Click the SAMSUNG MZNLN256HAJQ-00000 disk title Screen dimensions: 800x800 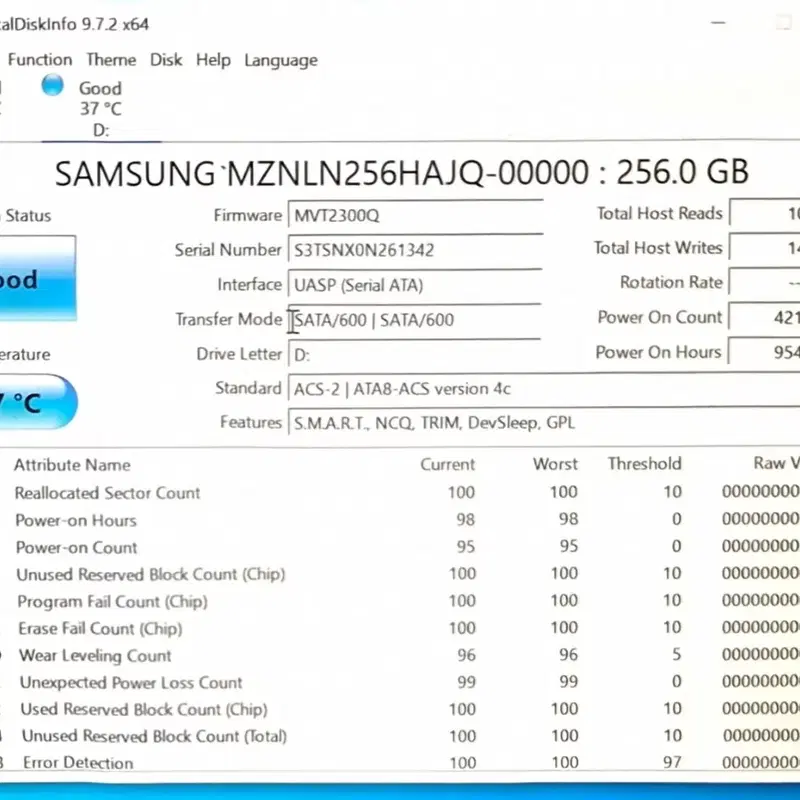(402, 172)
